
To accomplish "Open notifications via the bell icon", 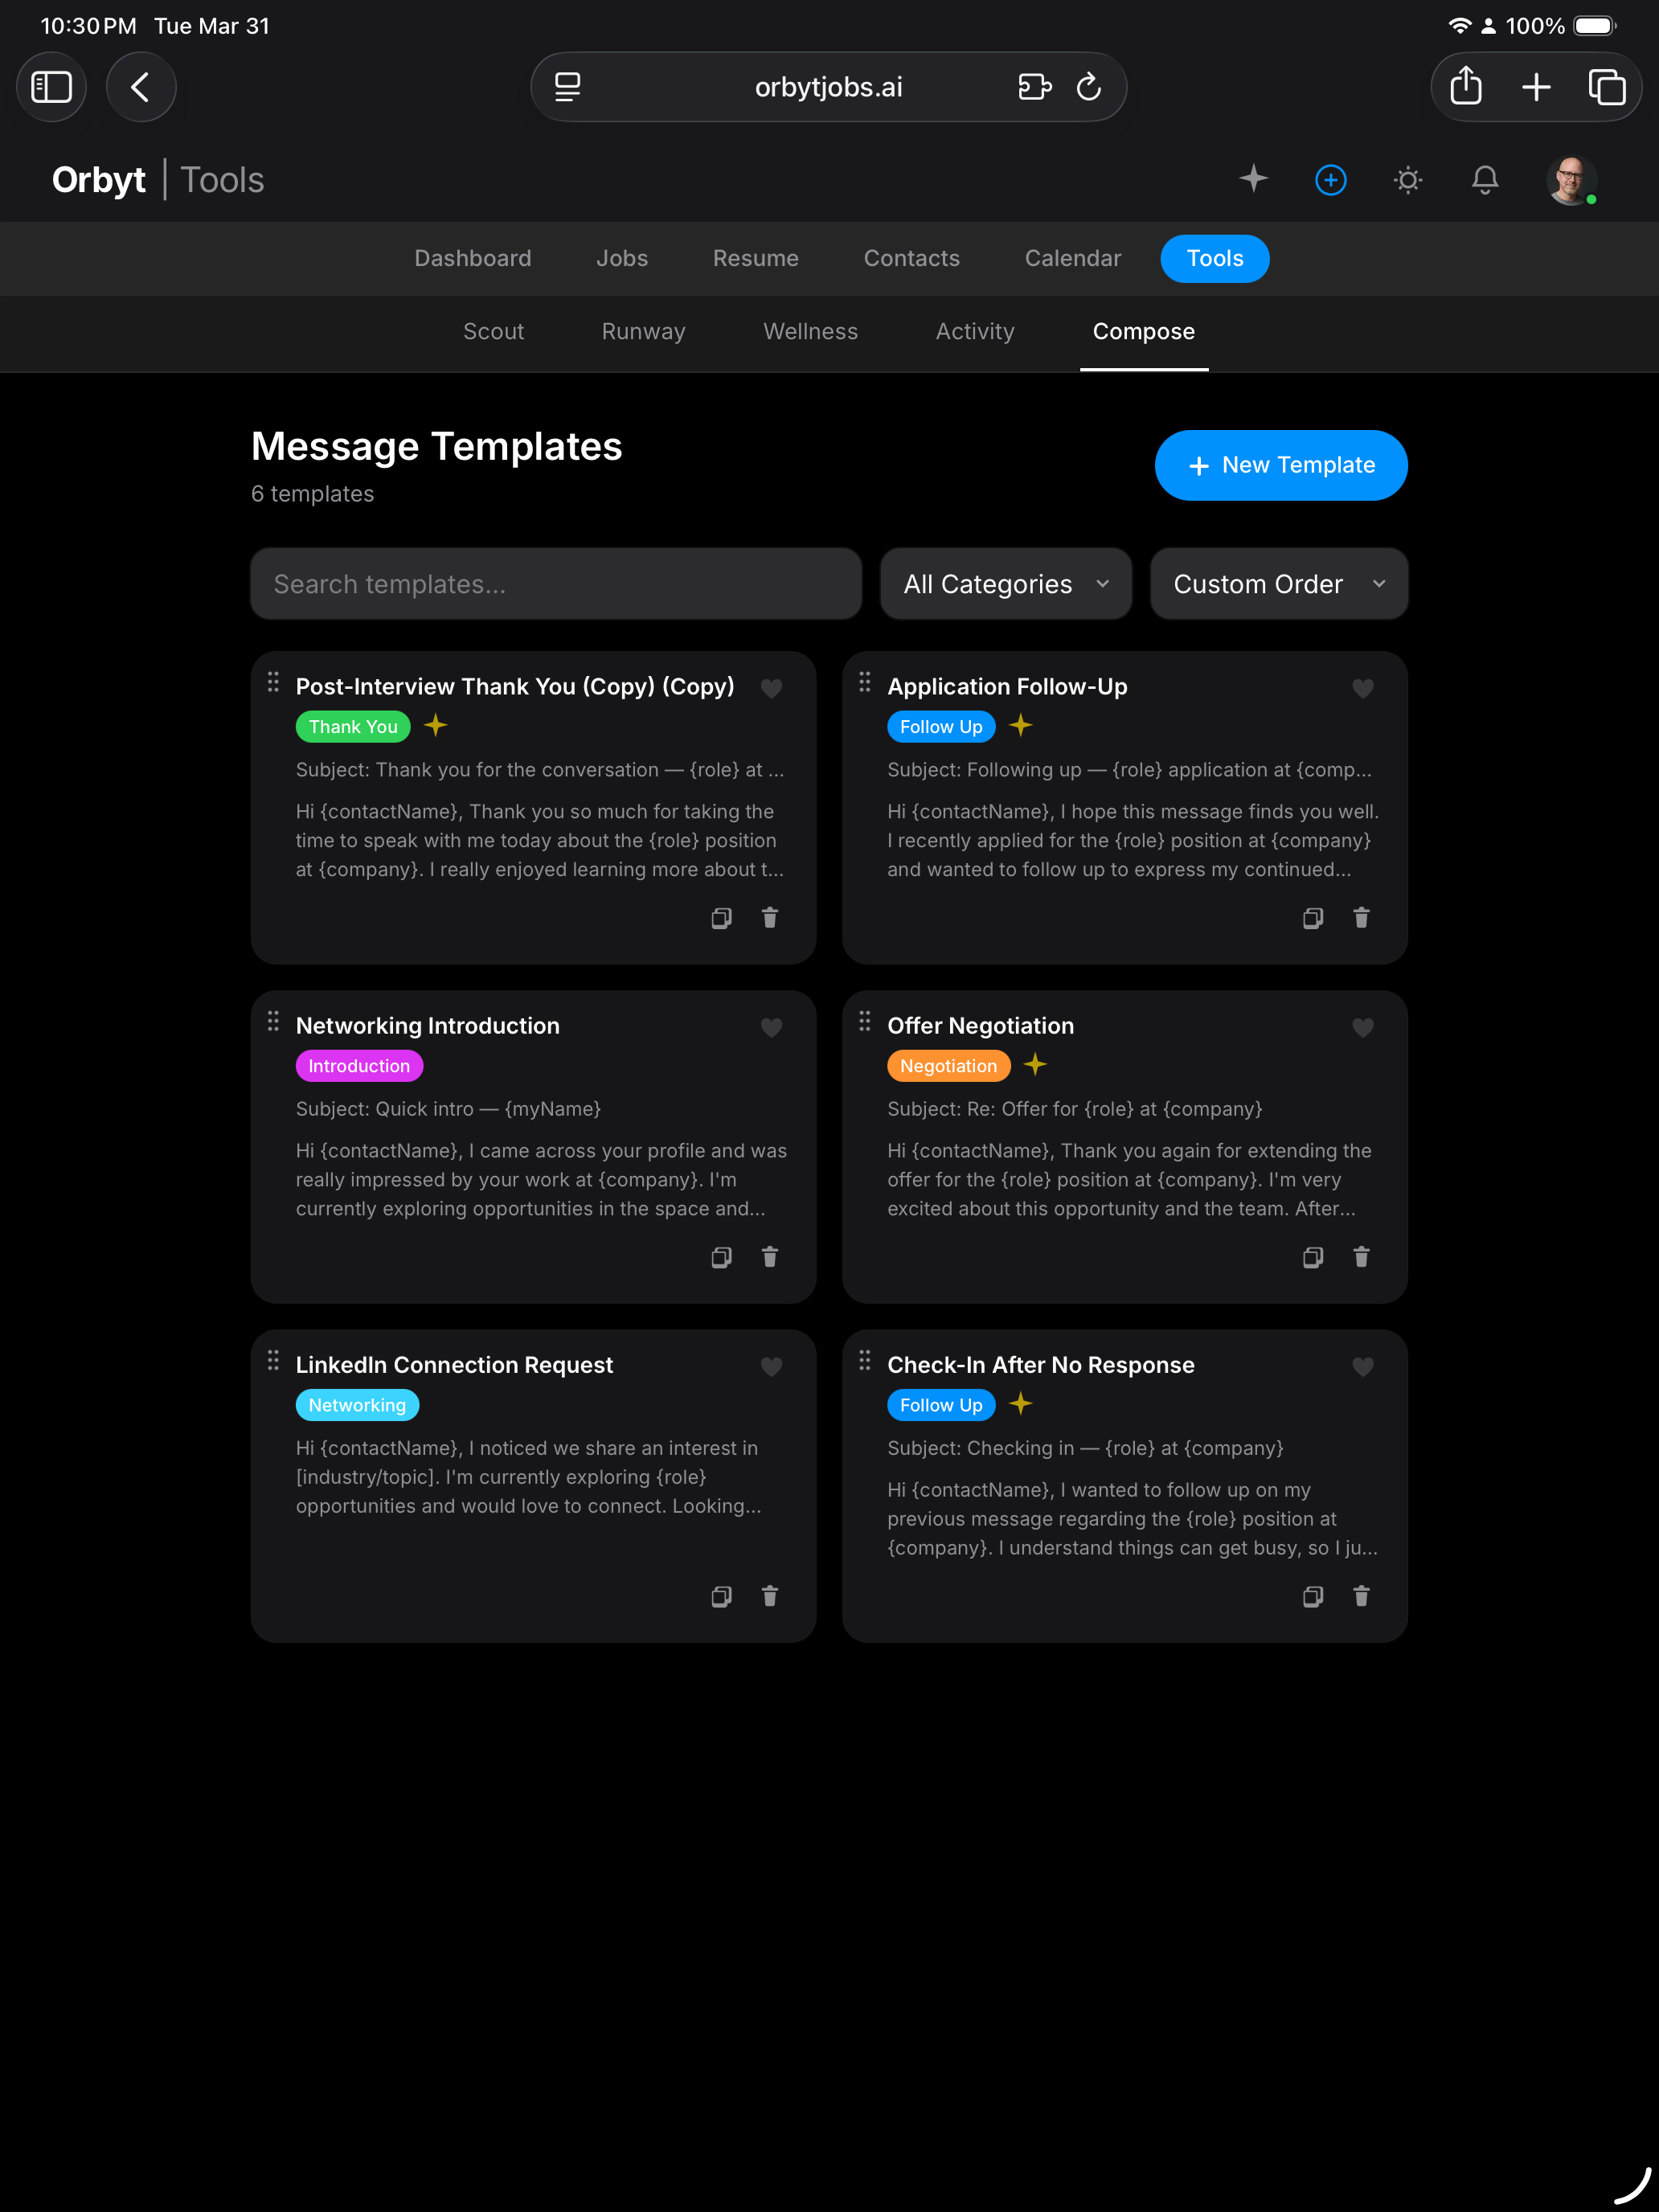I will click(1485, 180).
